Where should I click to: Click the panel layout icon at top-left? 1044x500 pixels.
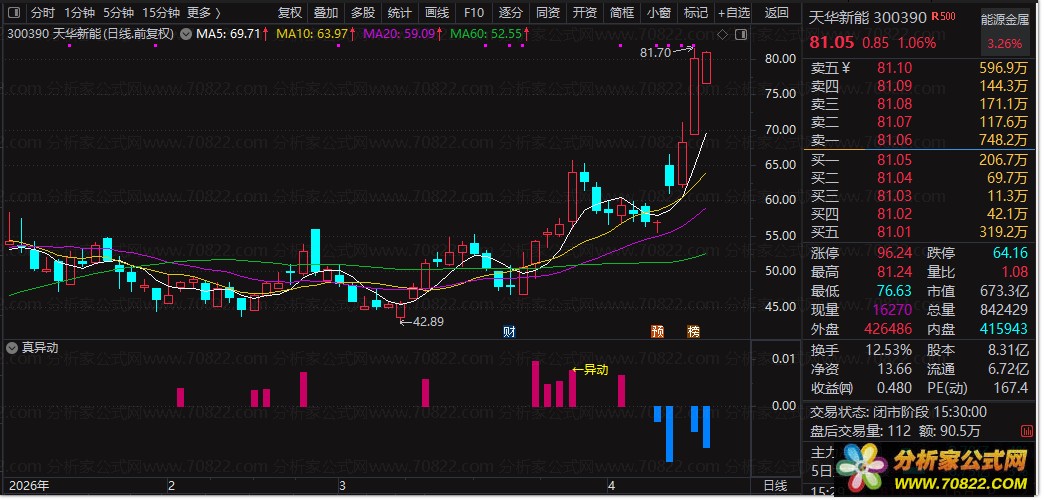12,13
